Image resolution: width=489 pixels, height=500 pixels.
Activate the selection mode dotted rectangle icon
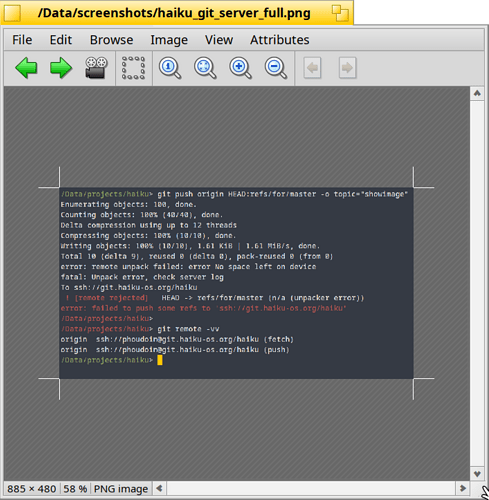133,68
